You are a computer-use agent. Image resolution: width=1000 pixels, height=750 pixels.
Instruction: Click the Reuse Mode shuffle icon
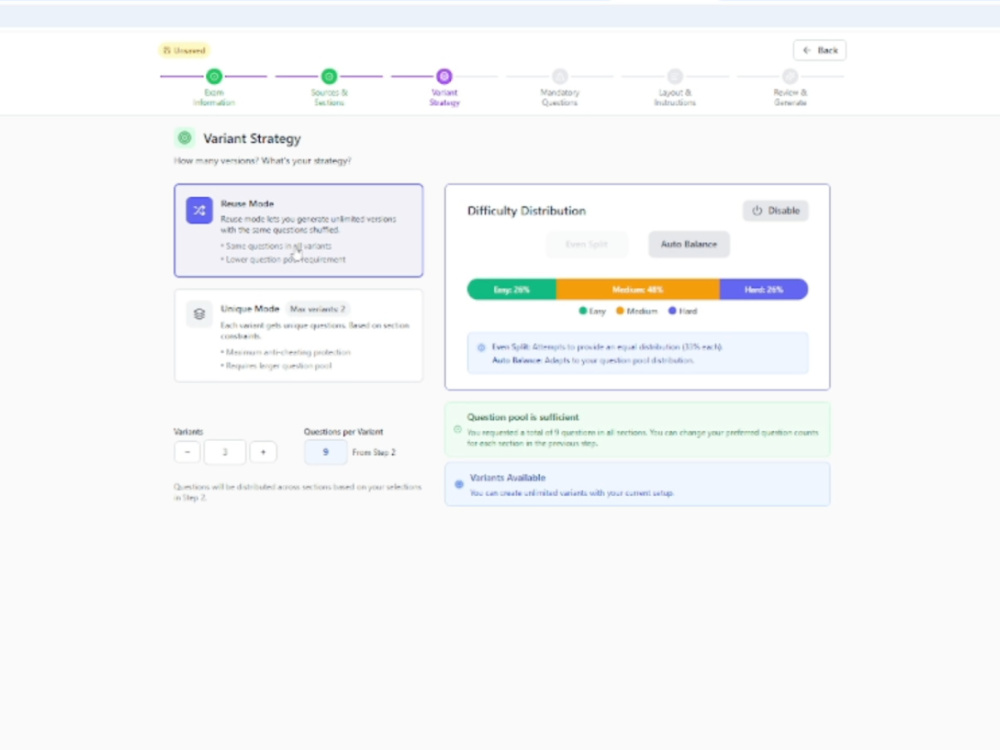[199, 210]
